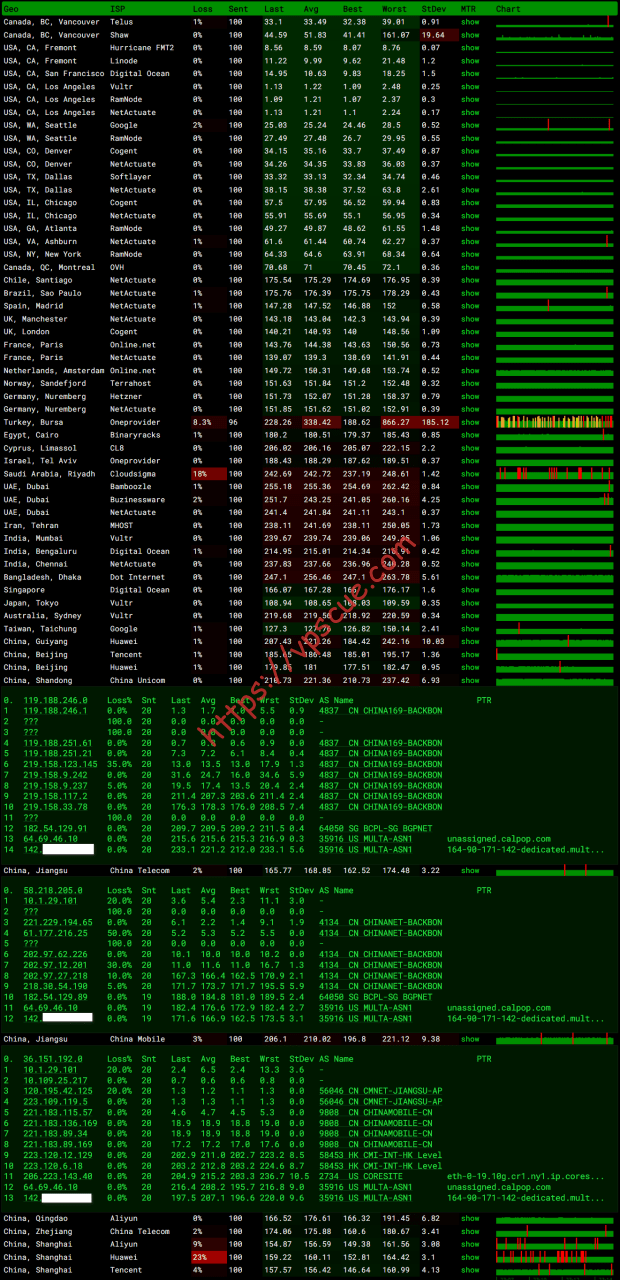Open MTR for Singapore Digital Ocean
The width and height of the screenshot is (620, 1280).
470,590
